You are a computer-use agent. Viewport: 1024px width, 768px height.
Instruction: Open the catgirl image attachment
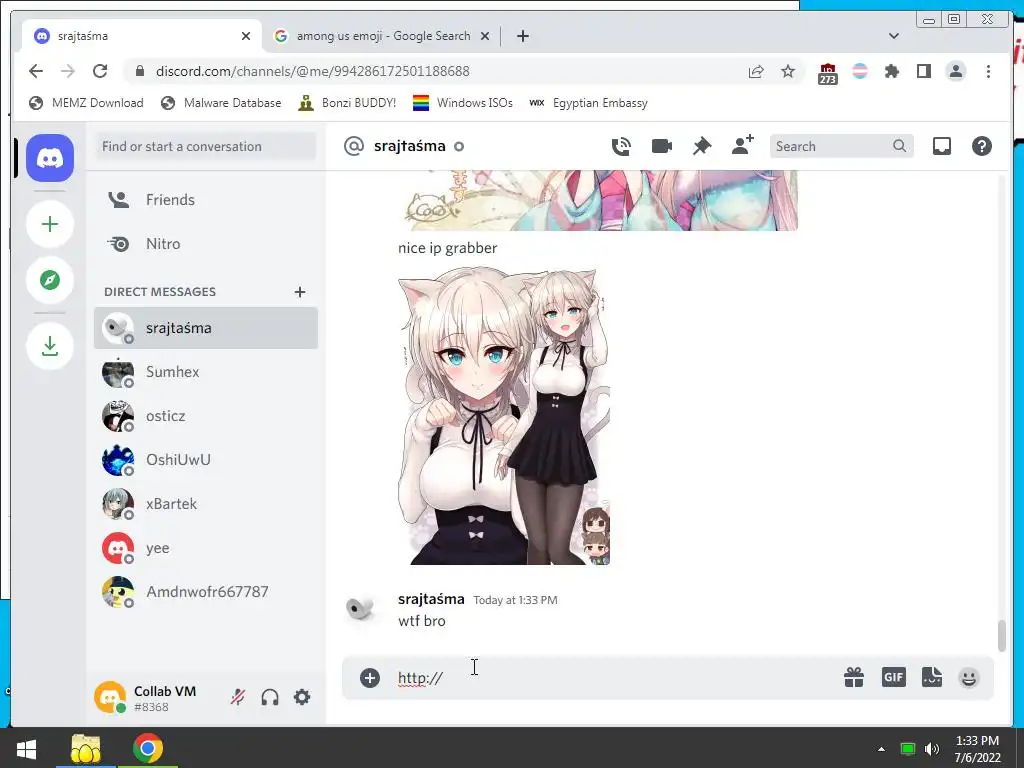pos(504,416)
